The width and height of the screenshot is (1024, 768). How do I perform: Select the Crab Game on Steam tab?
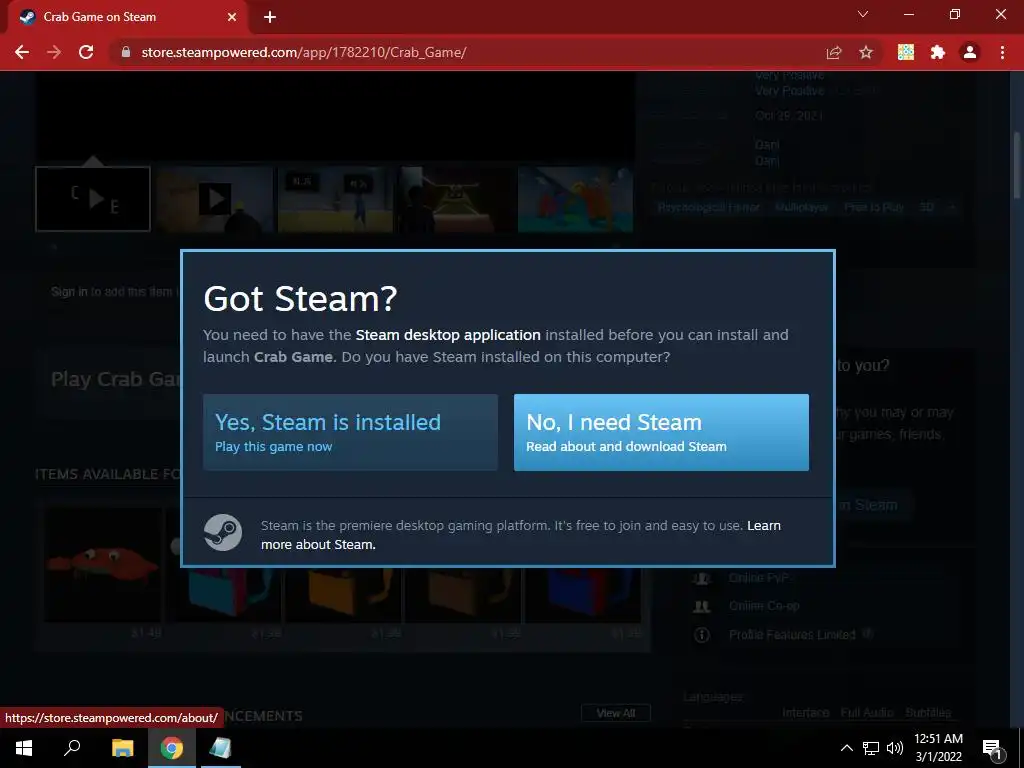tap(127, 17)
